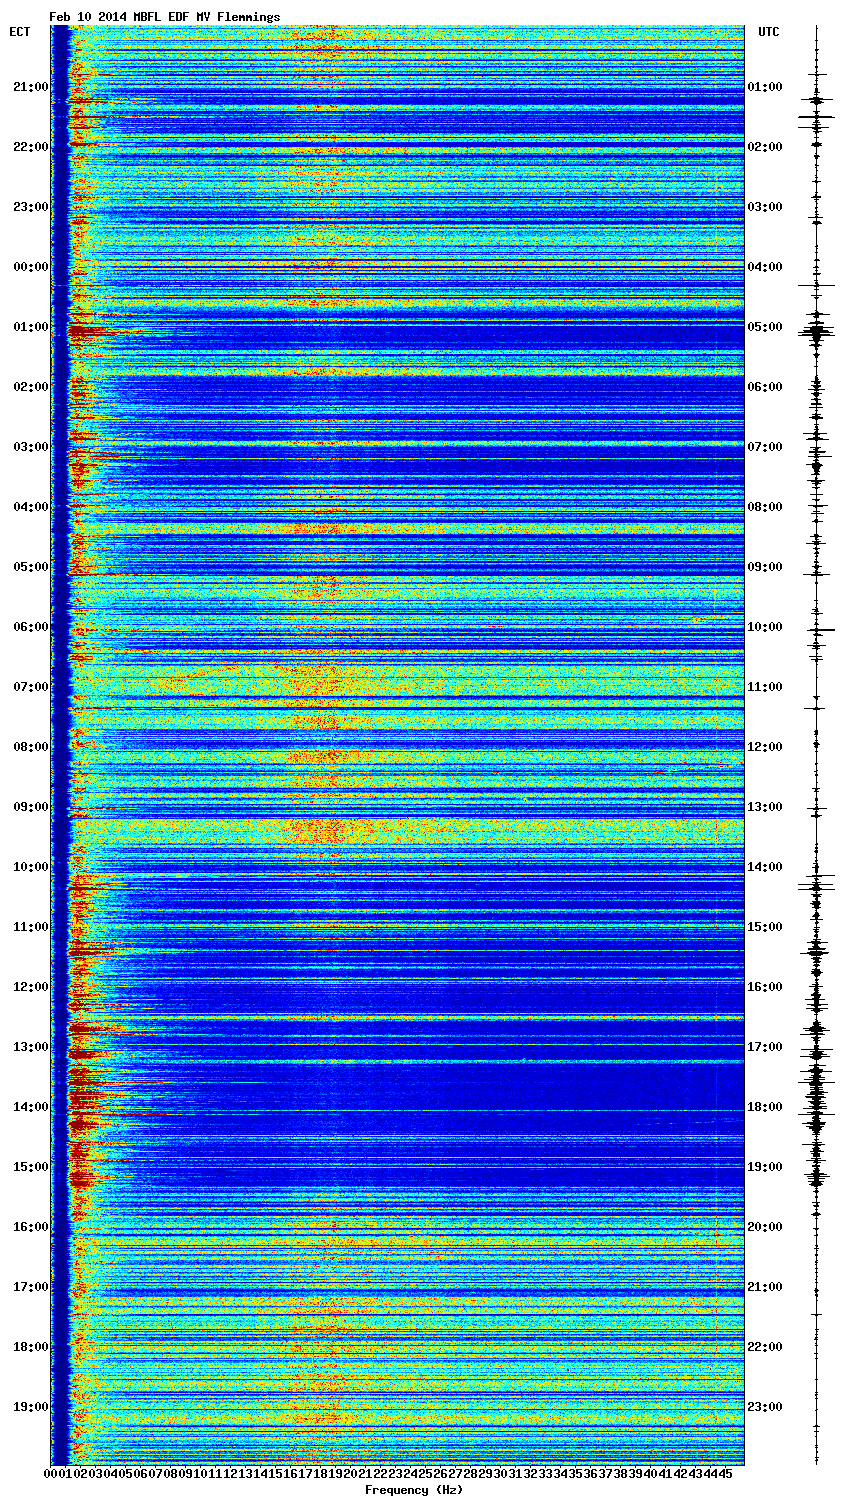Click the 15:00 label on the UTC axis
The width and height of the screenshot is (852, 1500).
[765, 927]
